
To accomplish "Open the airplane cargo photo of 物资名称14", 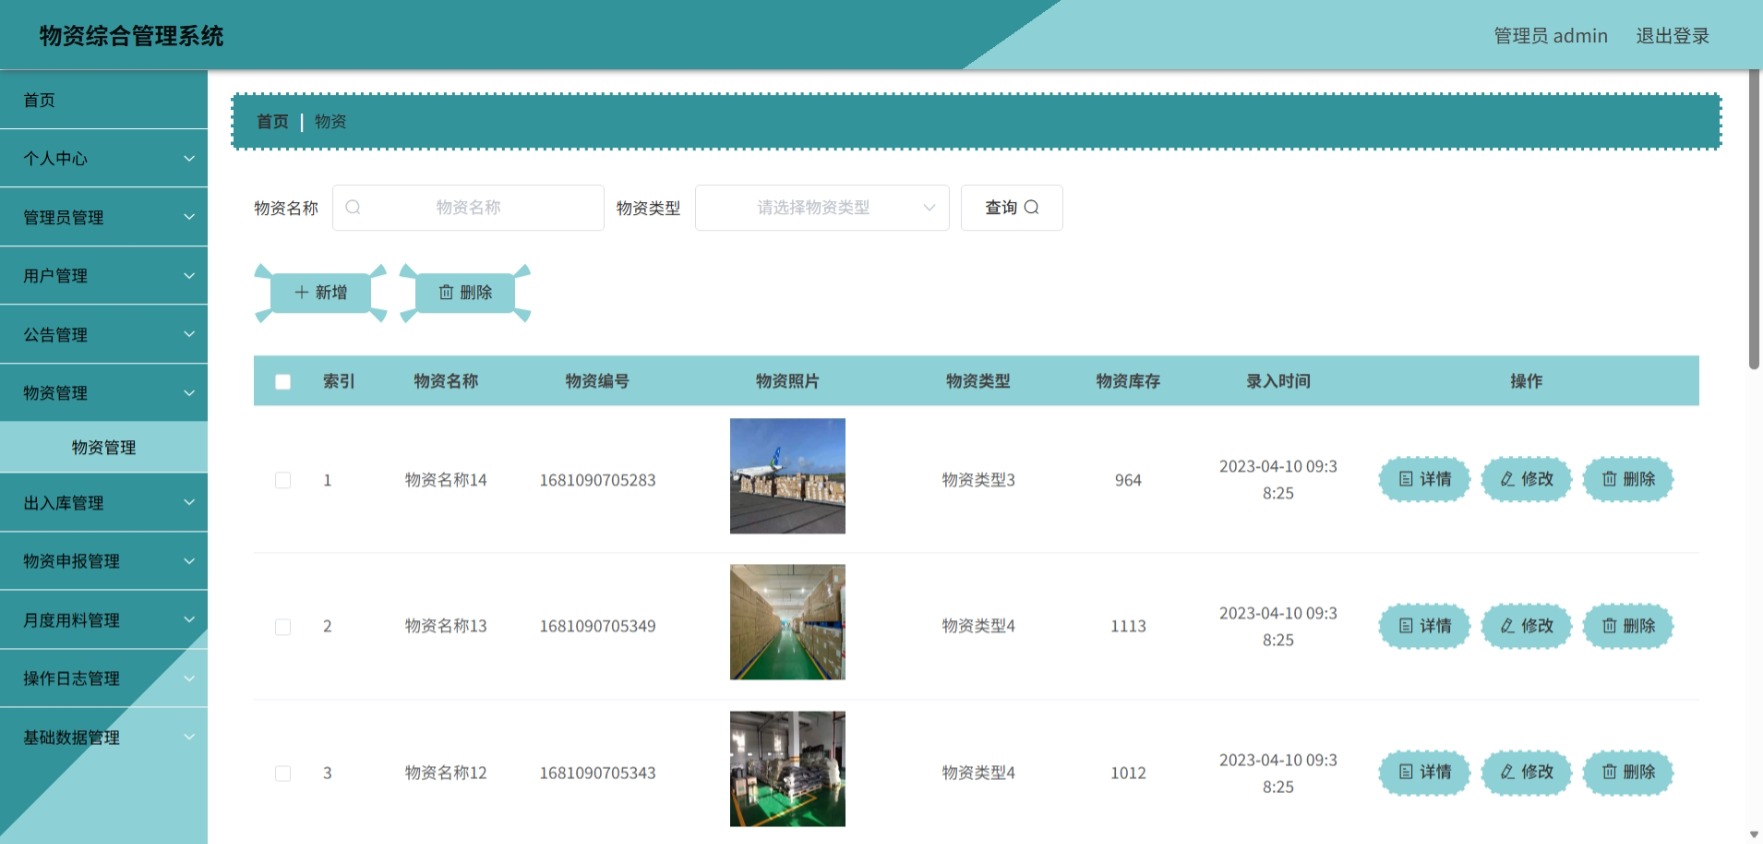I will 788,476.
